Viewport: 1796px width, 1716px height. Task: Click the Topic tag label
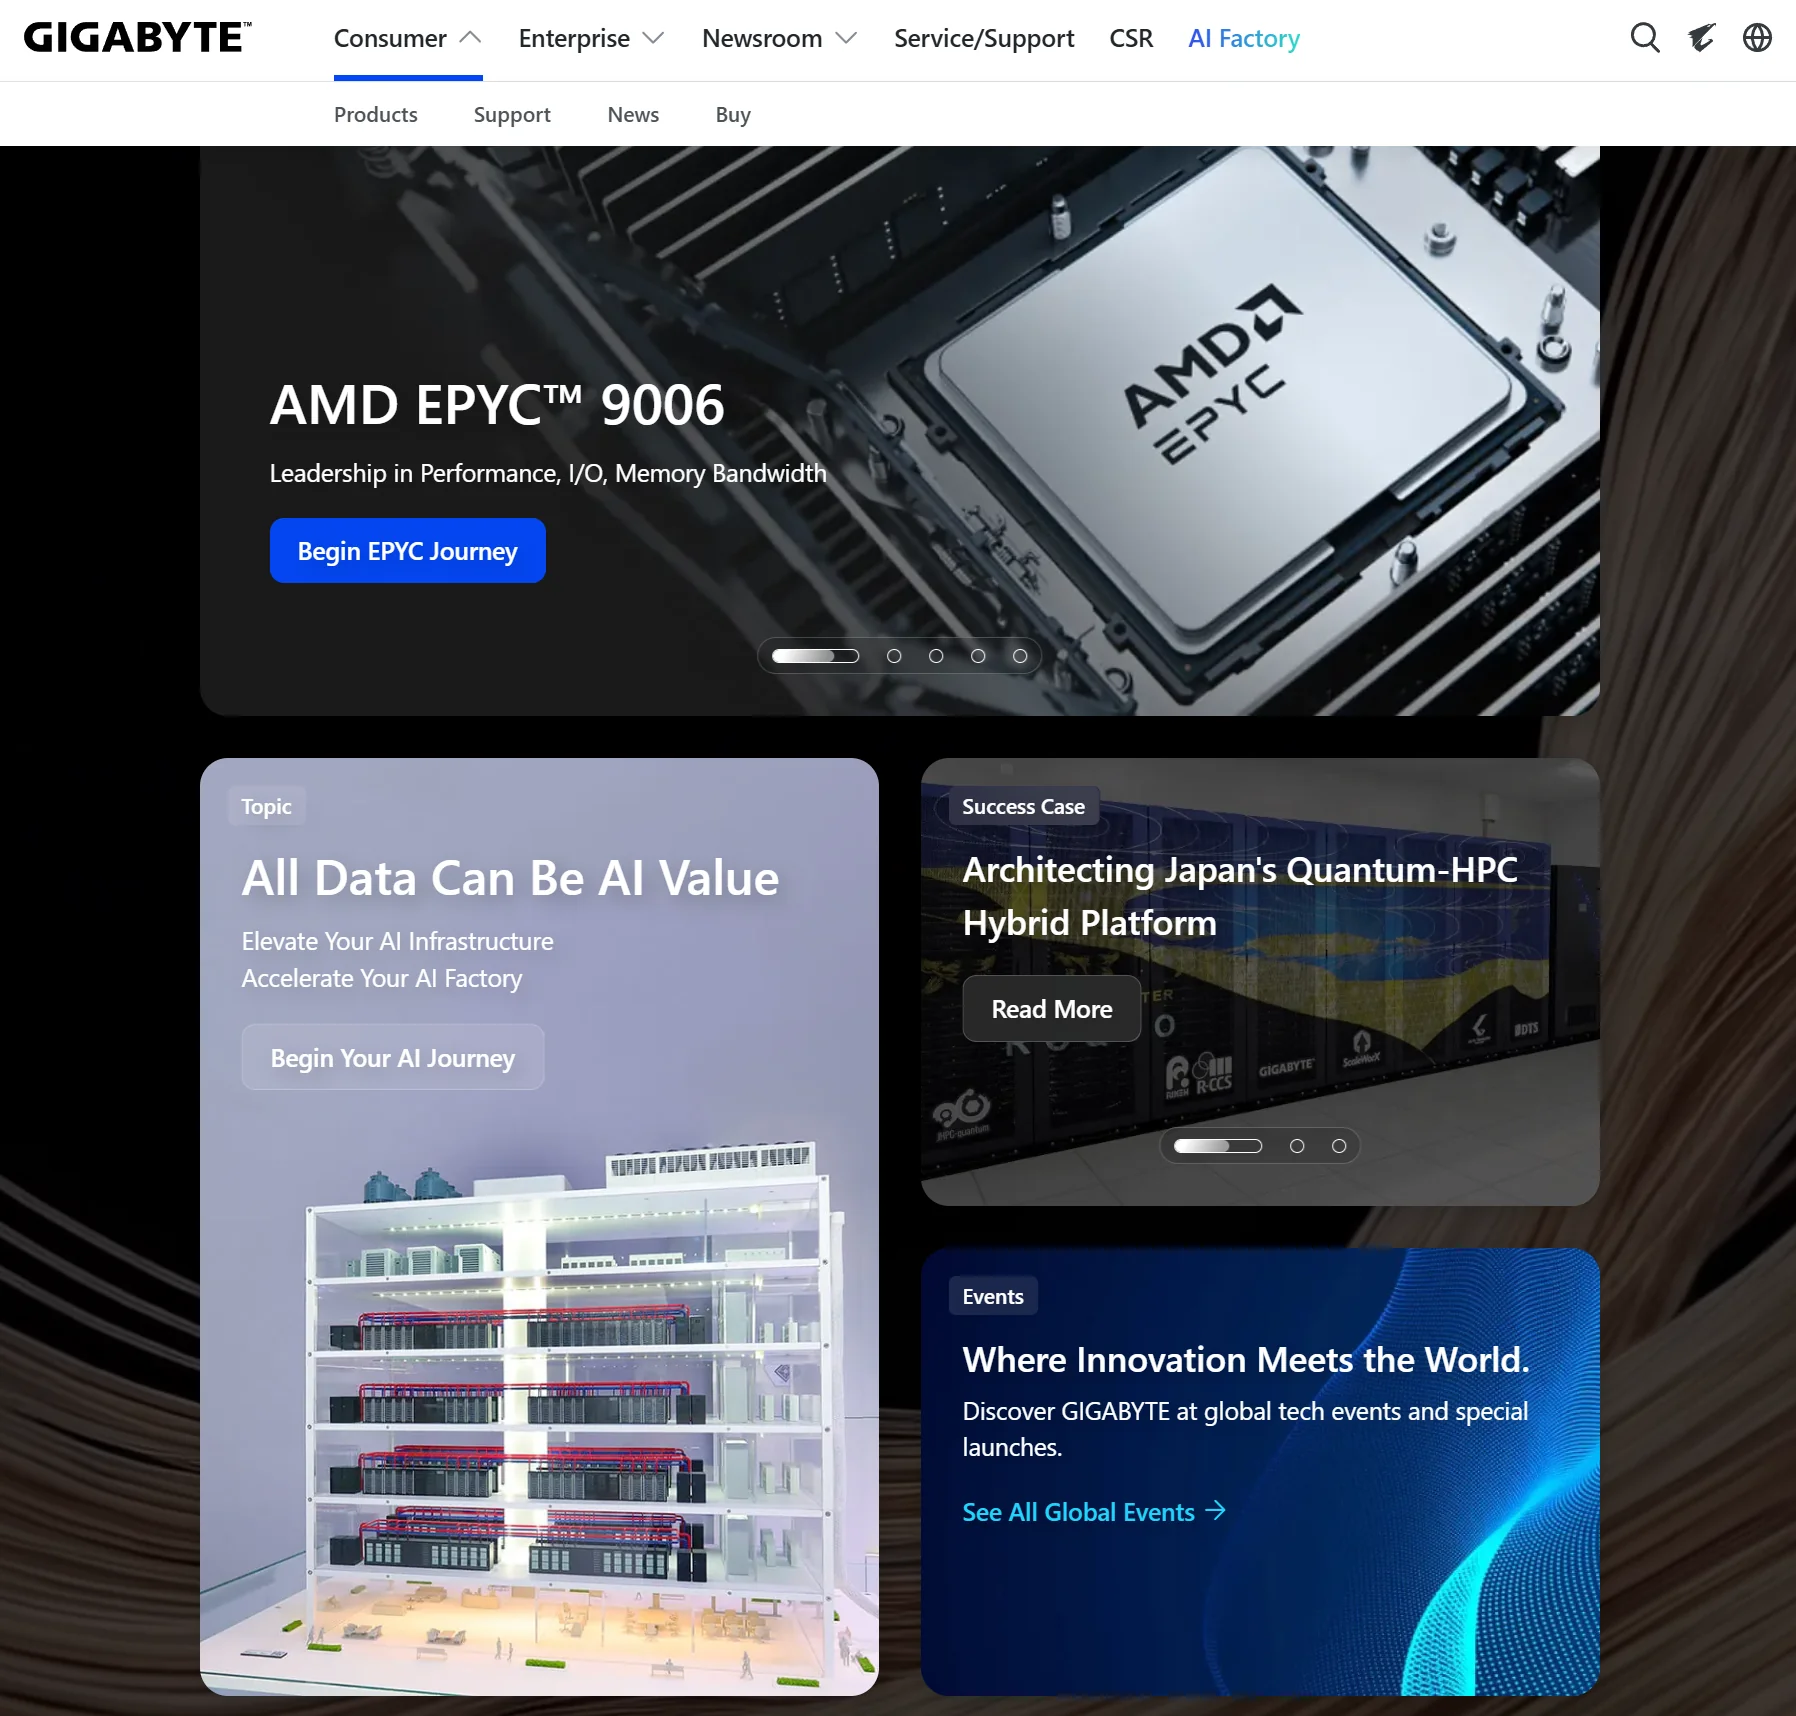point(266,806)
